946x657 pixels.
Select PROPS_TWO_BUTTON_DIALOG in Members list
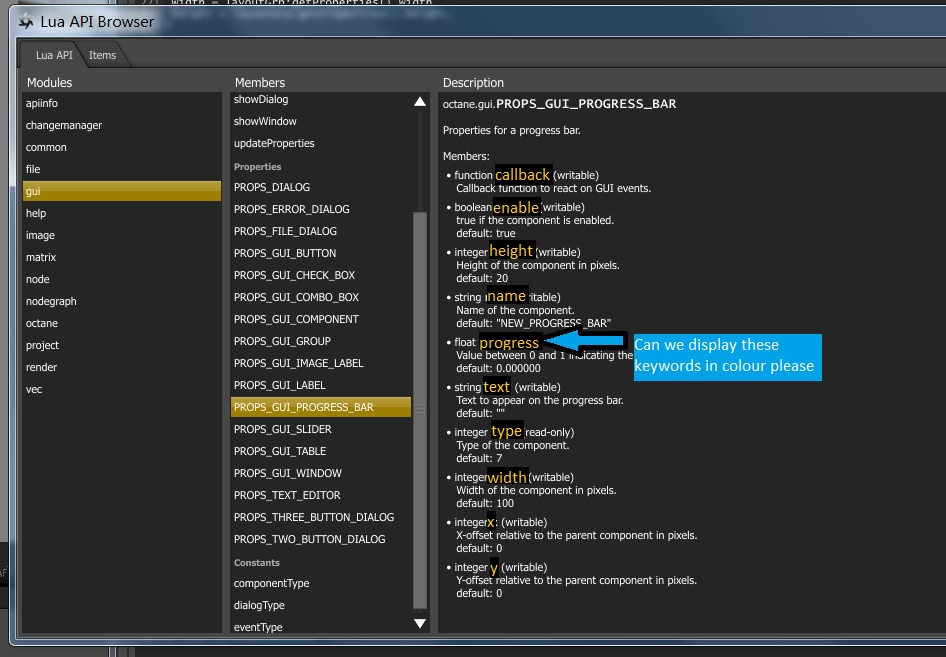pyautogui.click(x=321, y=540)
